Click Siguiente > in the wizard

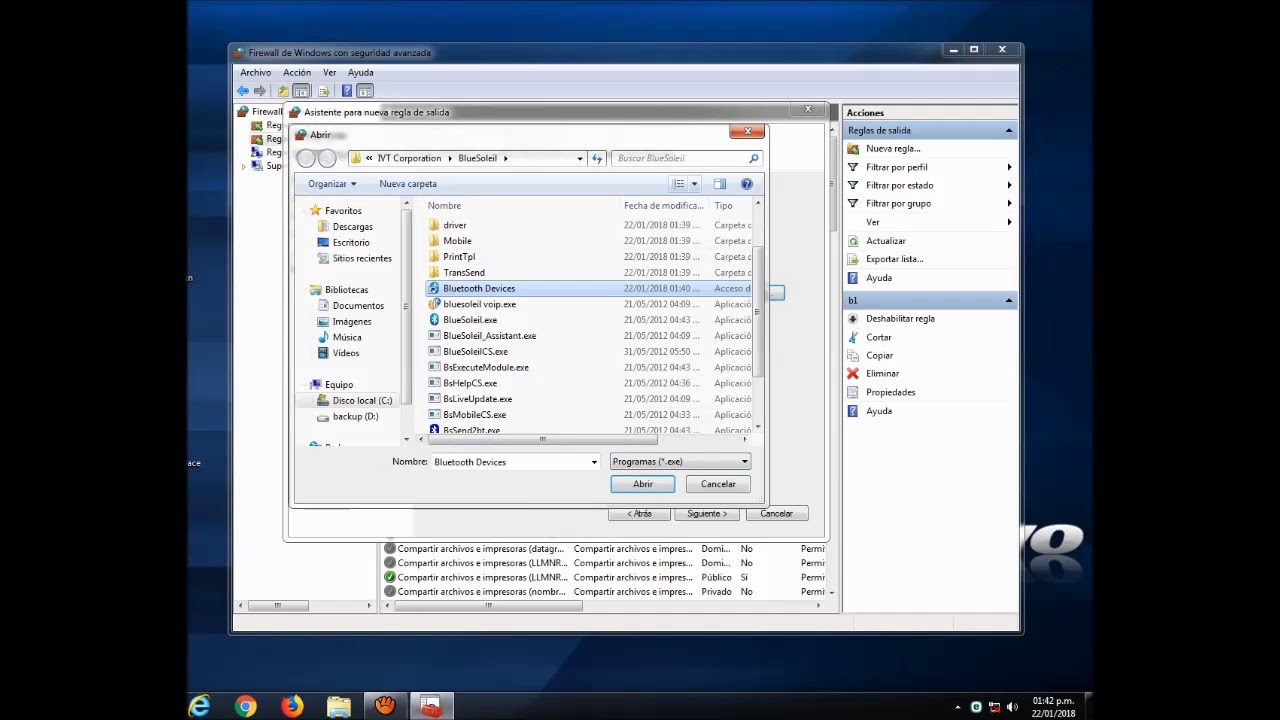tap(707, 514)
